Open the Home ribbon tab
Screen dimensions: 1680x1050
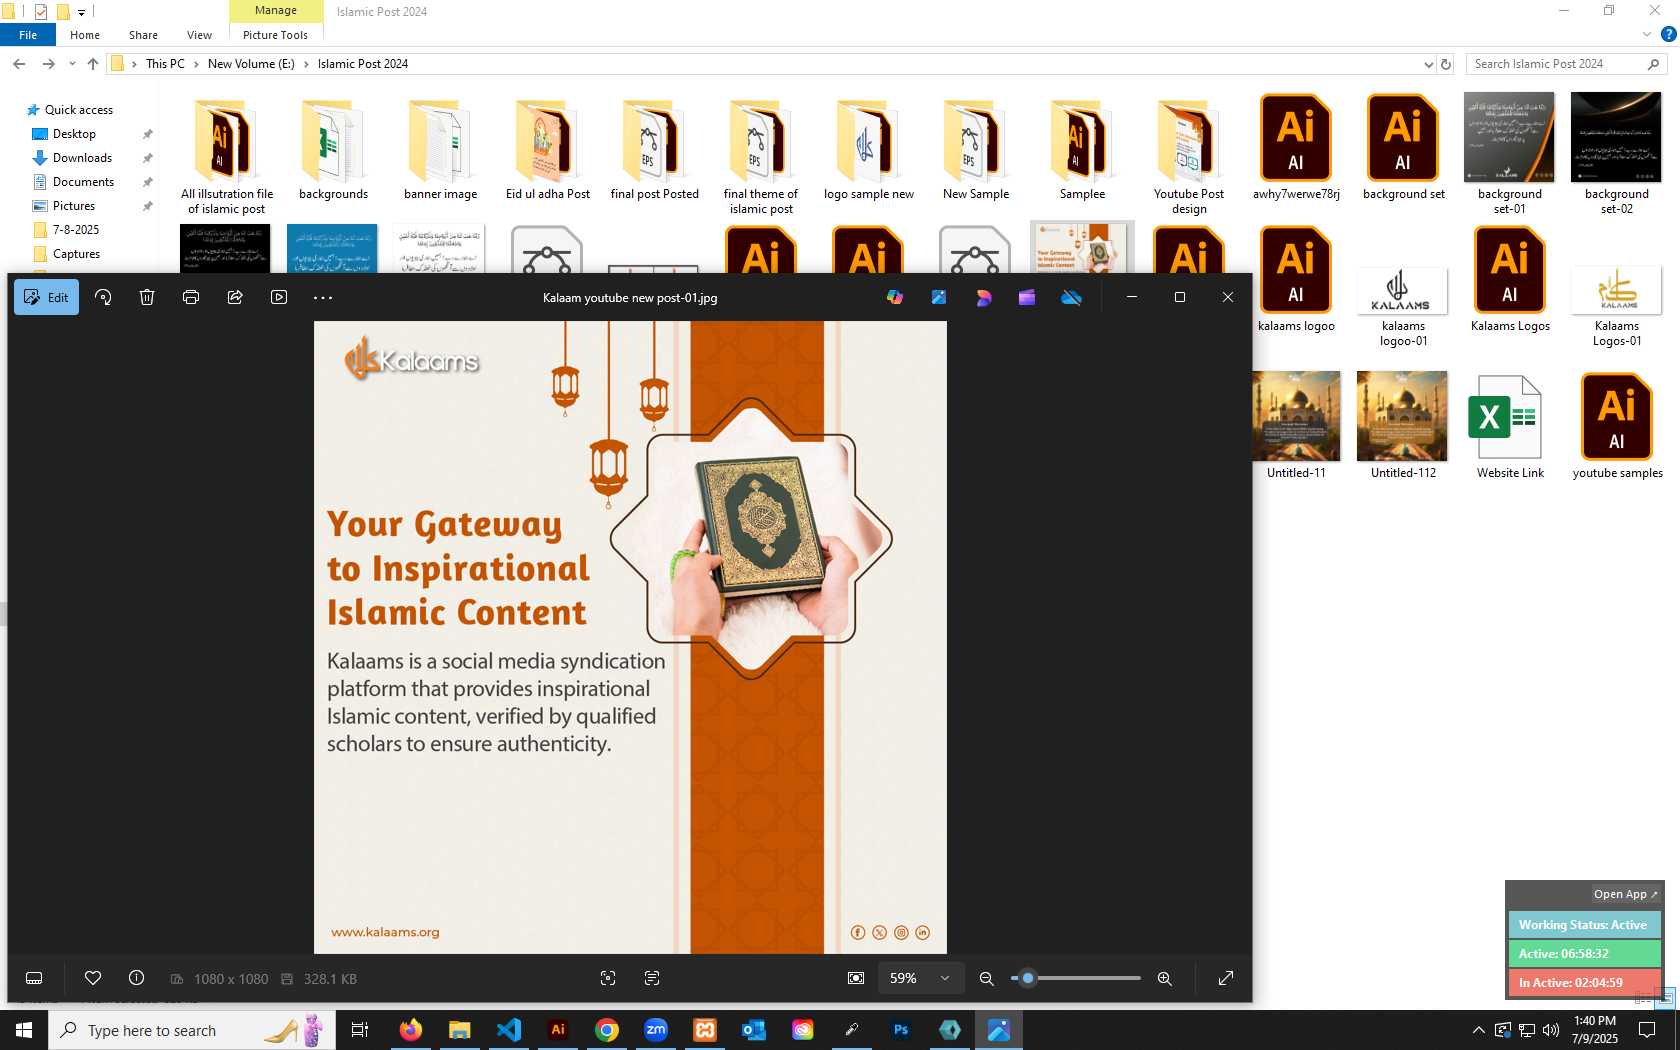[85, 35]
